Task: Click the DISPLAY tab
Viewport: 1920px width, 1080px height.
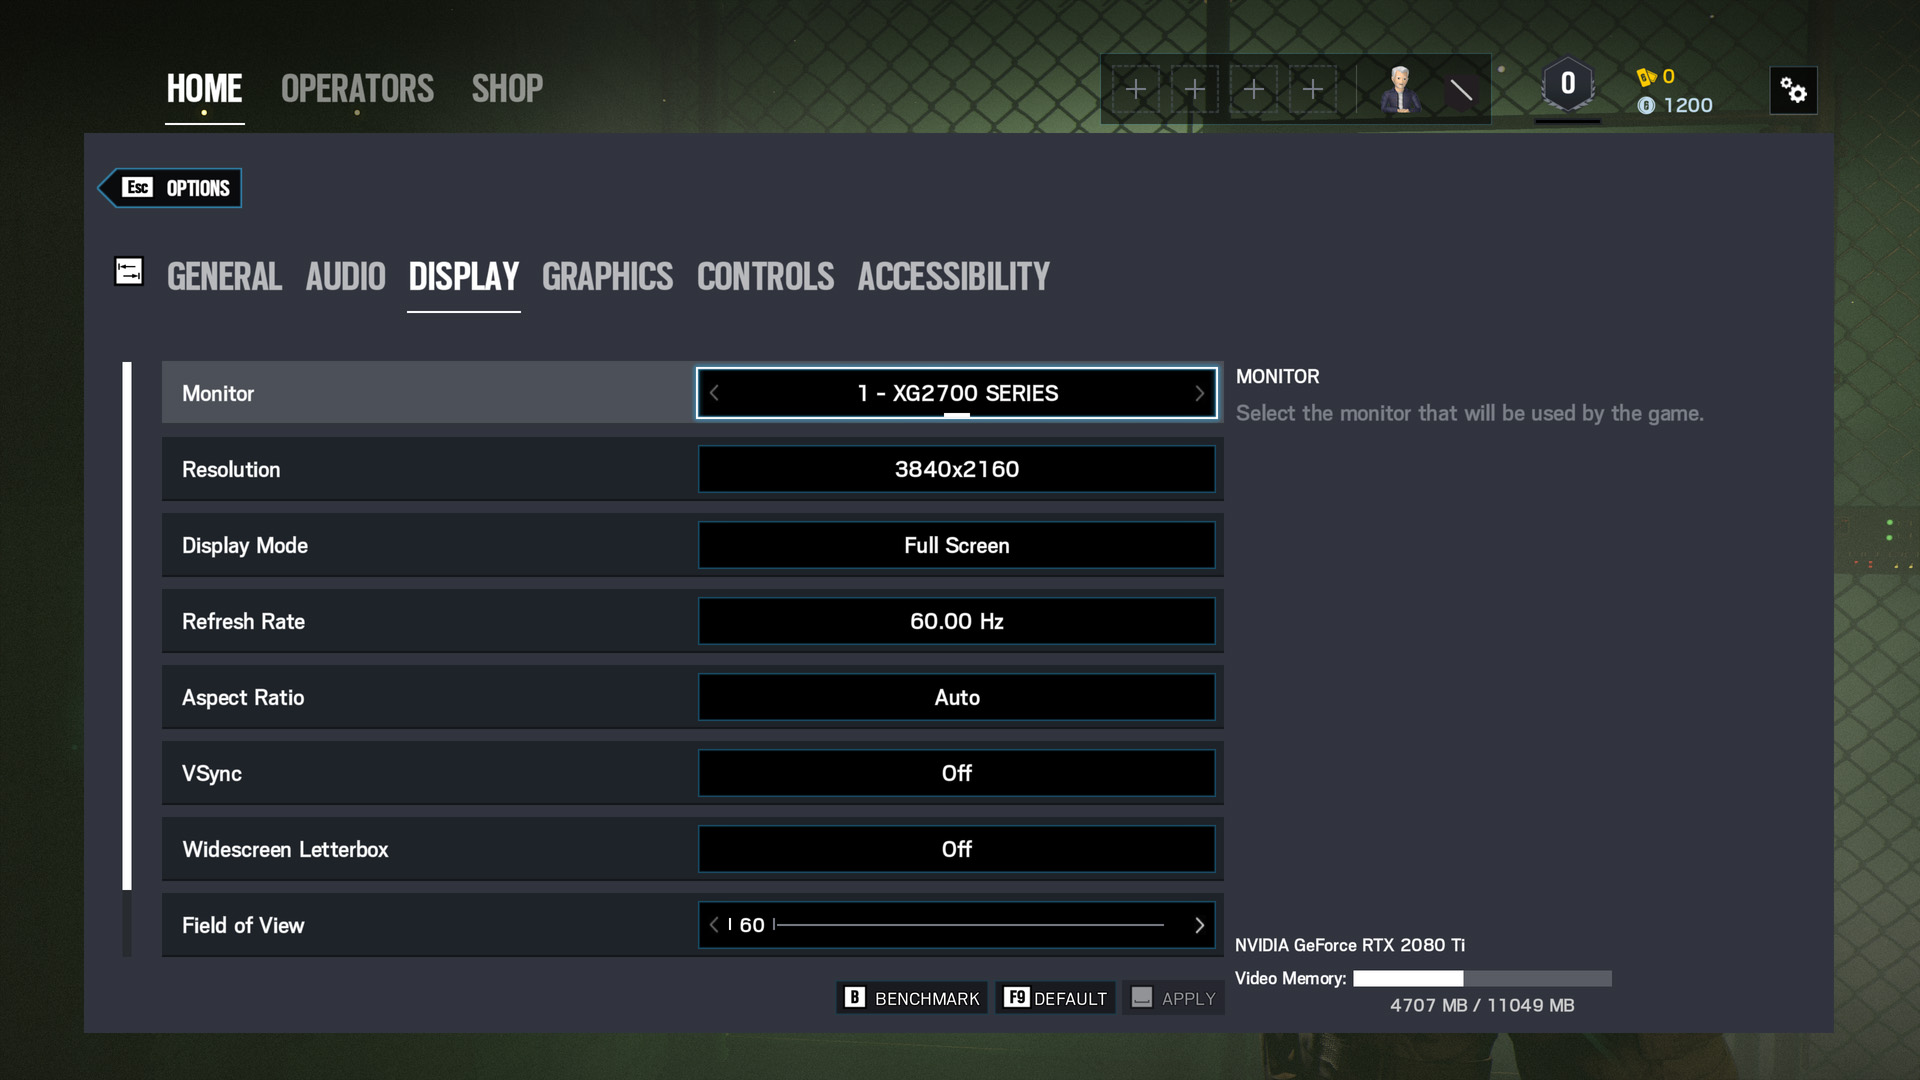Action: 463,274
